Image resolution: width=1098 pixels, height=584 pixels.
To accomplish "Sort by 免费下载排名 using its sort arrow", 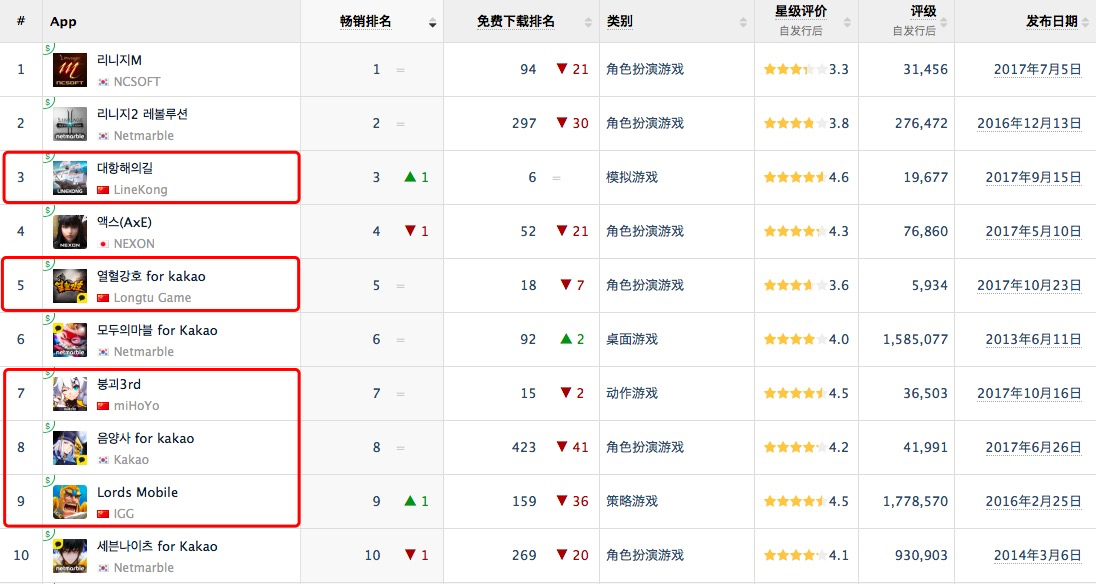I will click(x=588, y=23).
